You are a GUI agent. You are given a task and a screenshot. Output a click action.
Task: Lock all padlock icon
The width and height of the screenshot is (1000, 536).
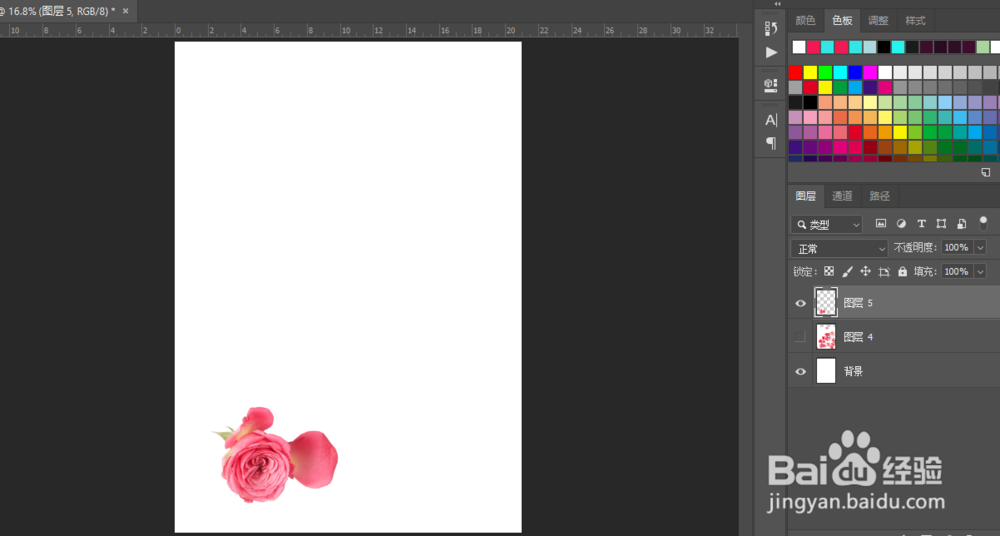(902, 271)
